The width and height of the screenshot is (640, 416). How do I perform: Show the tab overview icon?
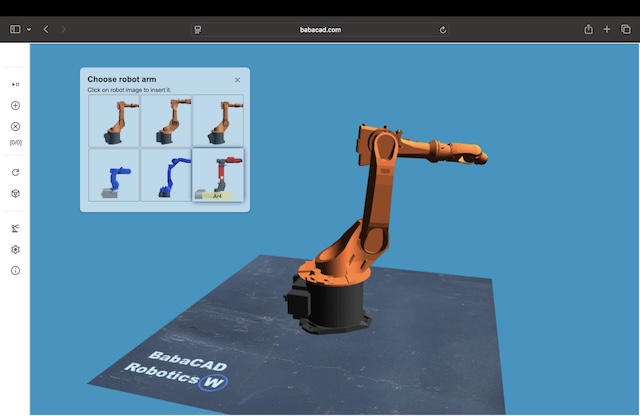tap(626, 29)
